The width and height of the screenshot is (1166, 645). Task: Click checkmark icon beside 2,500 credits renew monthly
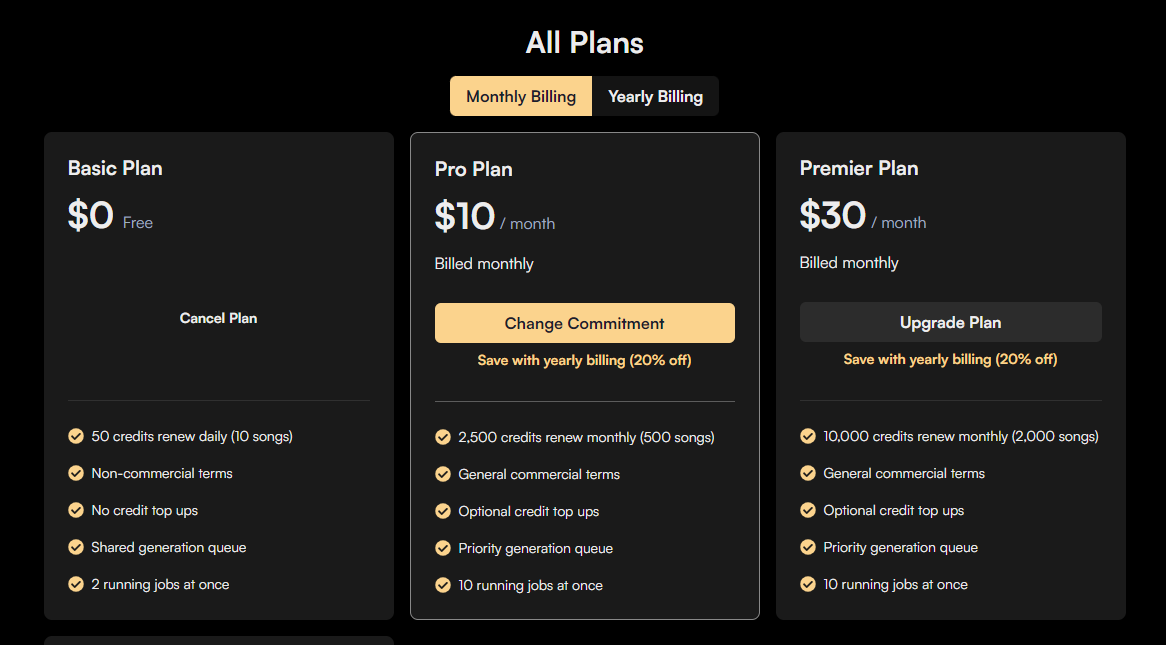(x=442, y=437)
